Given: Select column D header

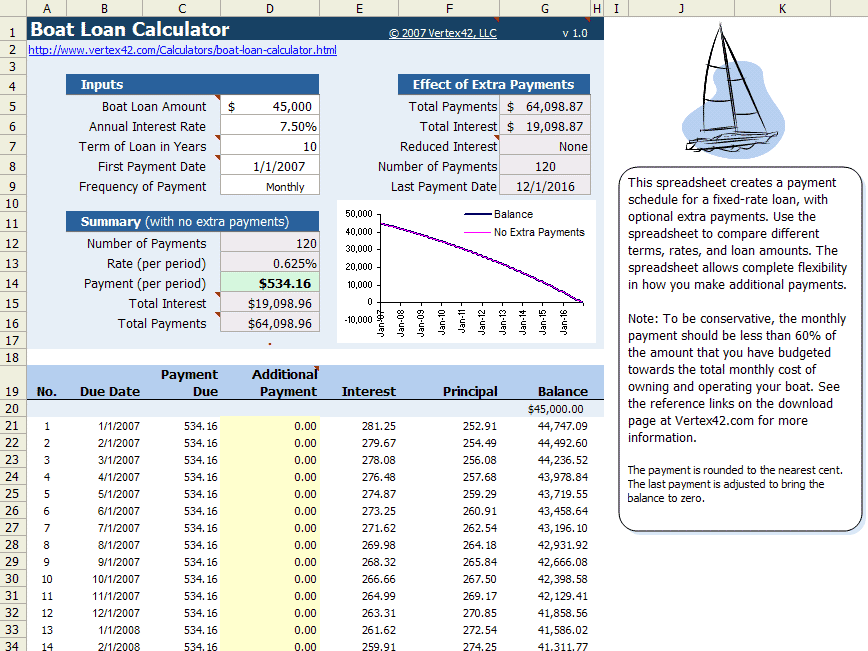Looking at the screenshot, I should click(269, 8).
